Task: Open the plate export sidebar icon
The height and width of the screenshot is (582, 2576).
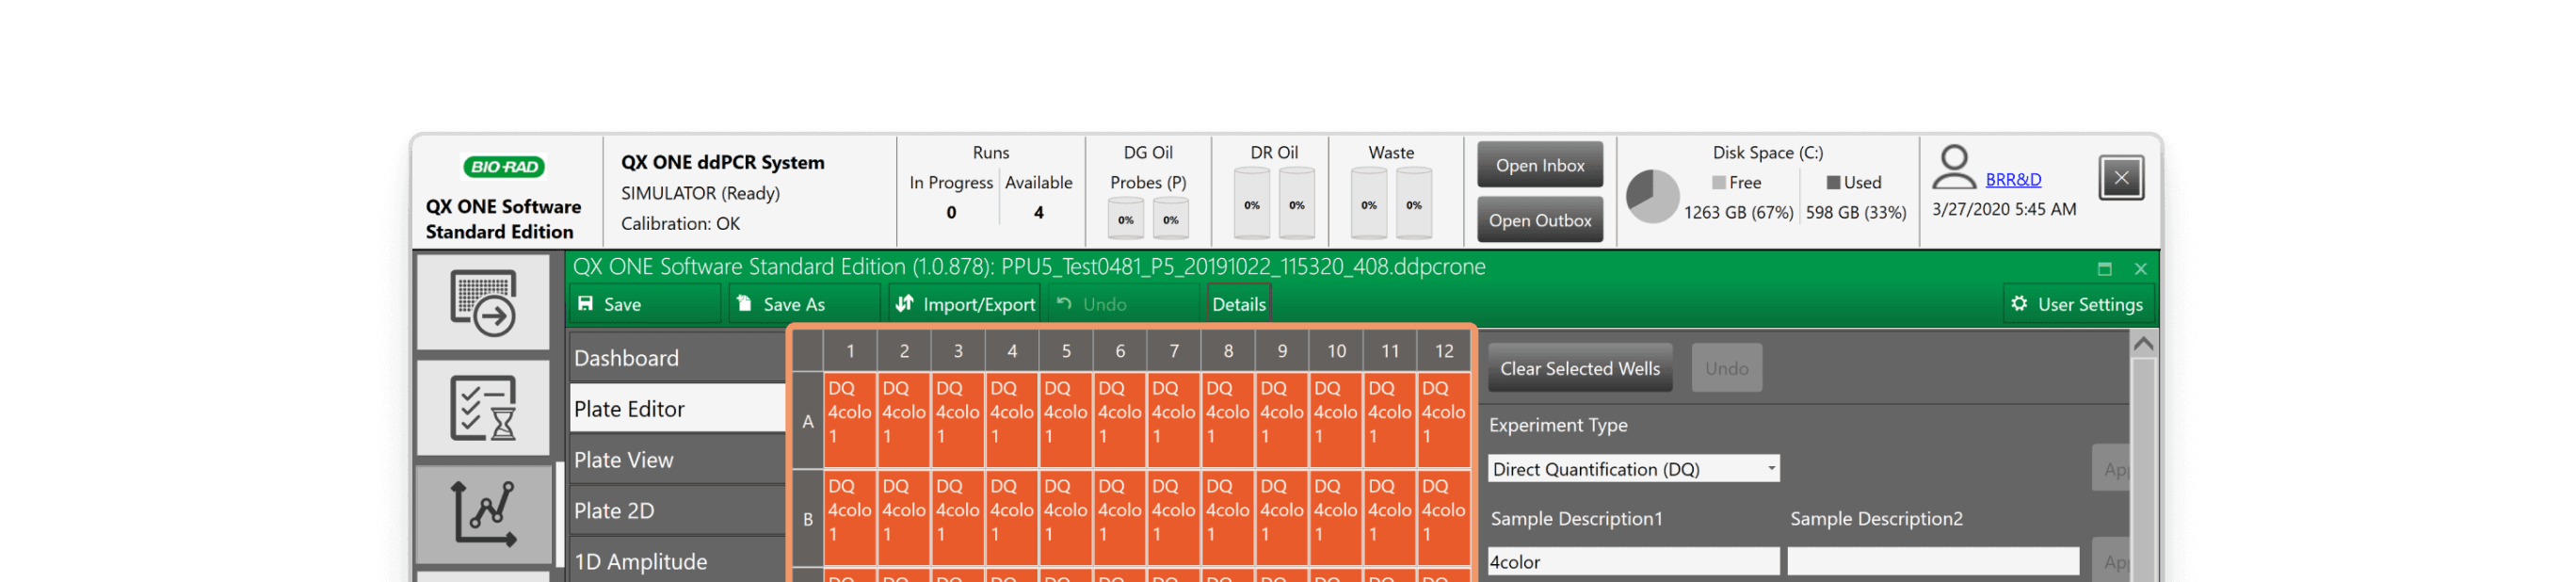Action: click(483, 302)
